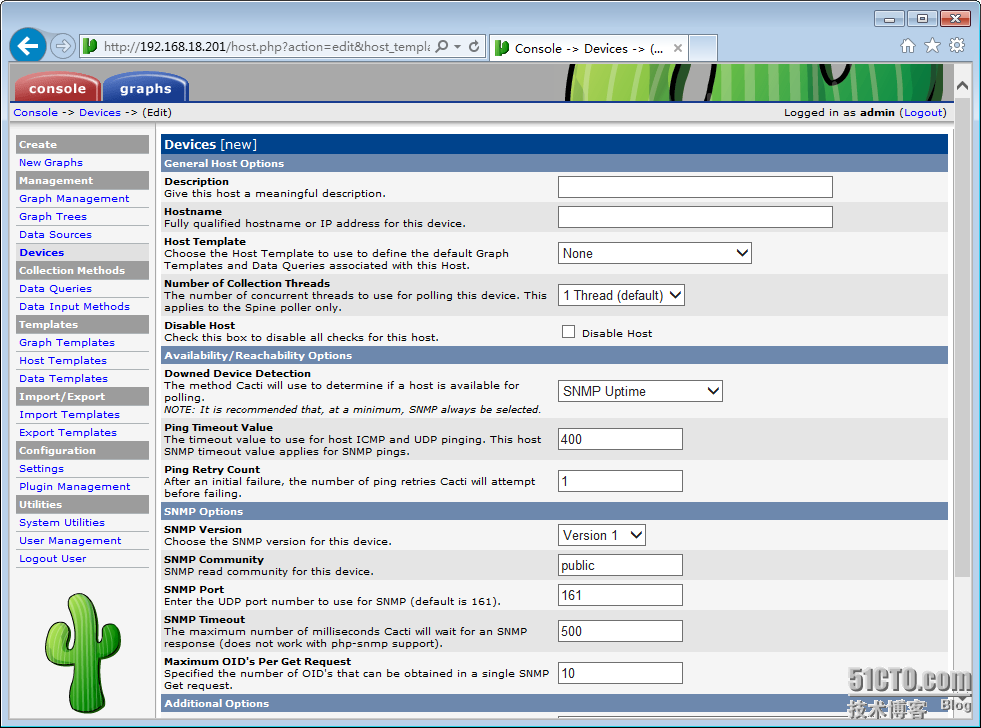Viewport: 981px width, 728px height.
Task: Open Data Queries in sidebar
Action: click(x=55, y=289)
